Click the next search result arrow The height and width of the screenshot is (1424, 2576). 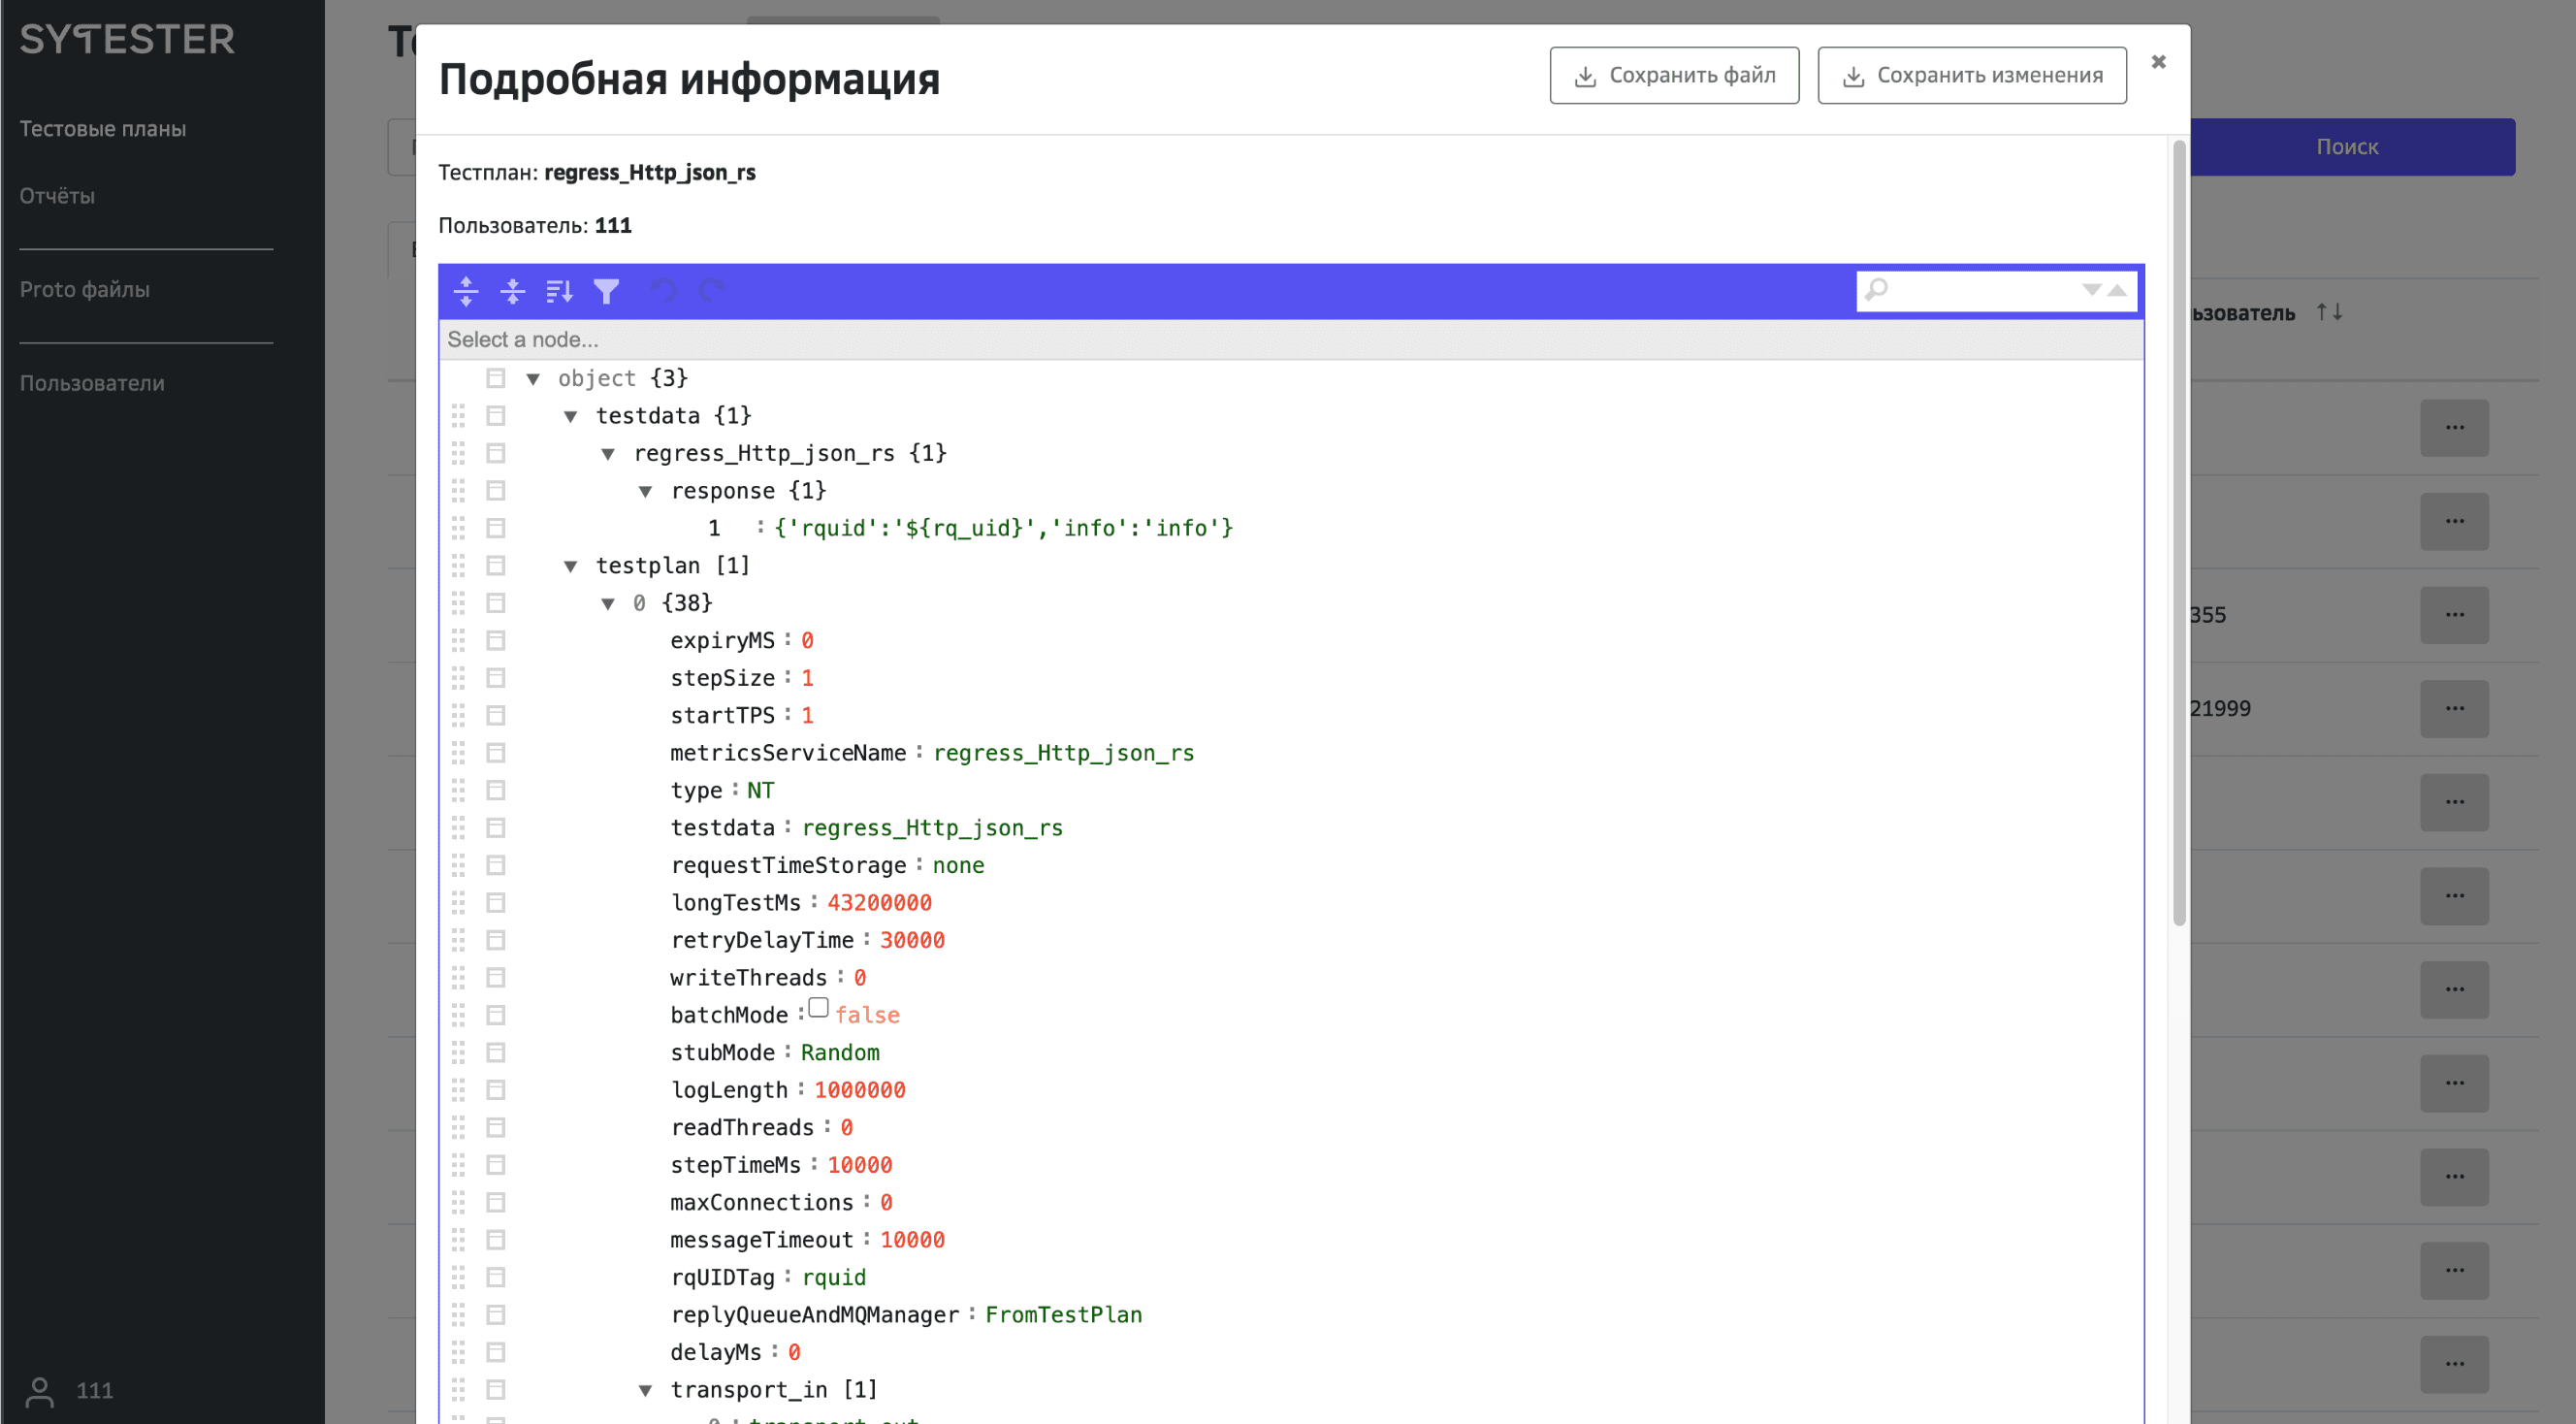[2091, 290]
